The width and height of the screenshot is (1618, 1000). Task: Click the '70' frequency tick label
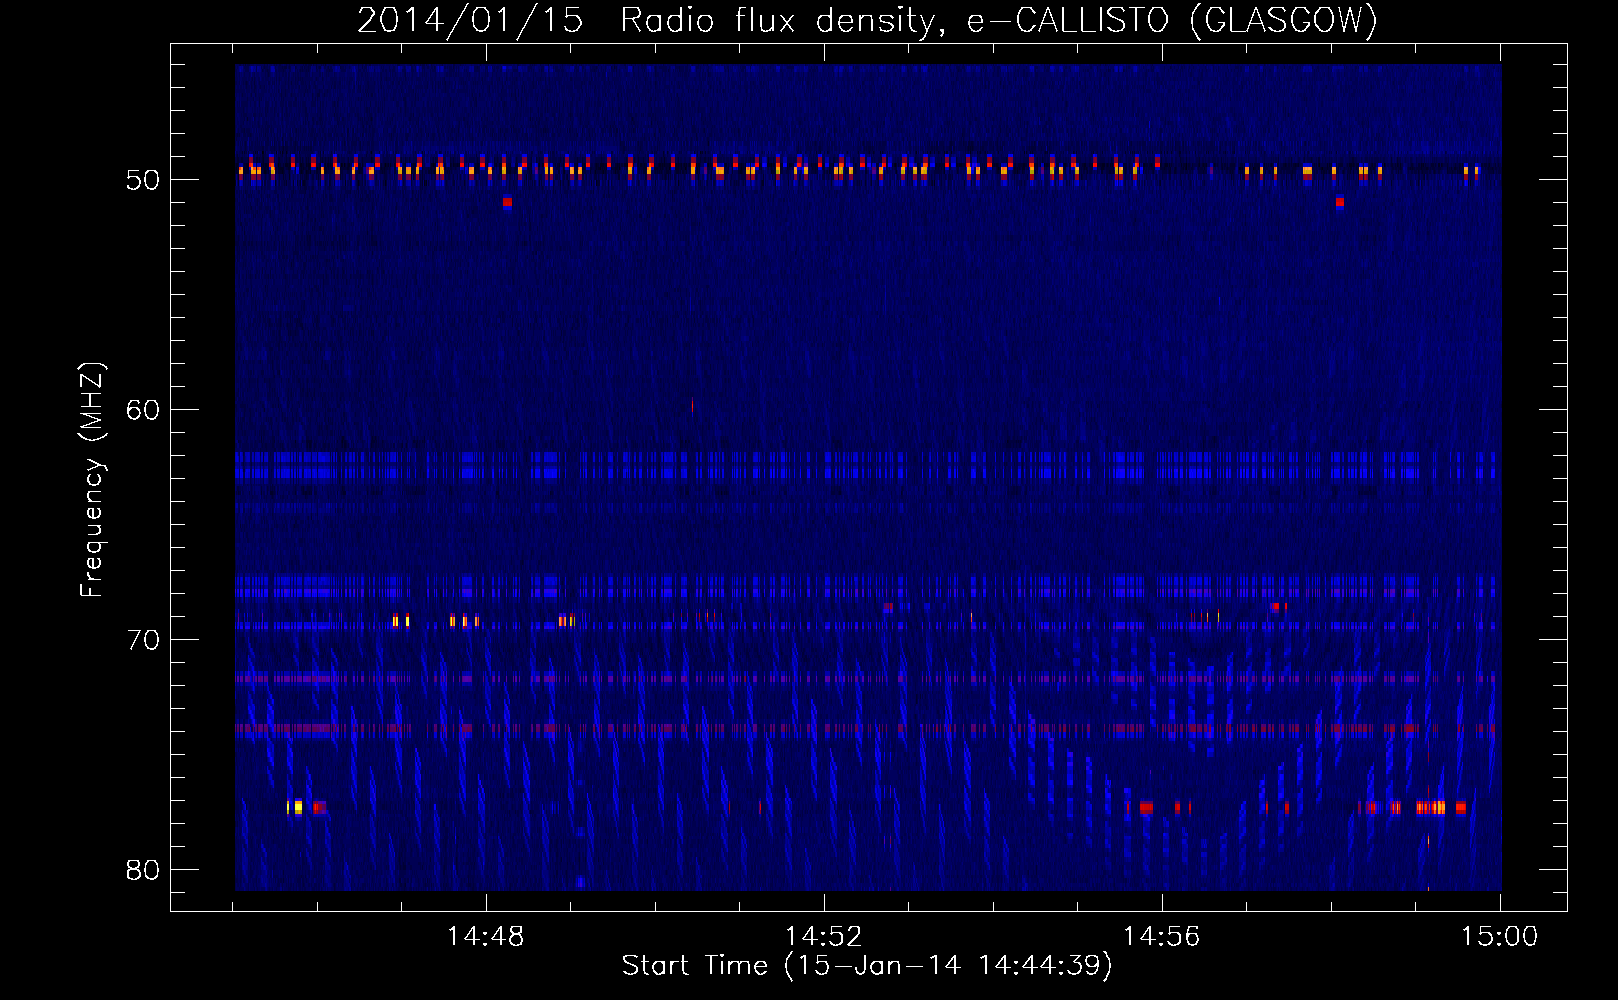[144, 640]
